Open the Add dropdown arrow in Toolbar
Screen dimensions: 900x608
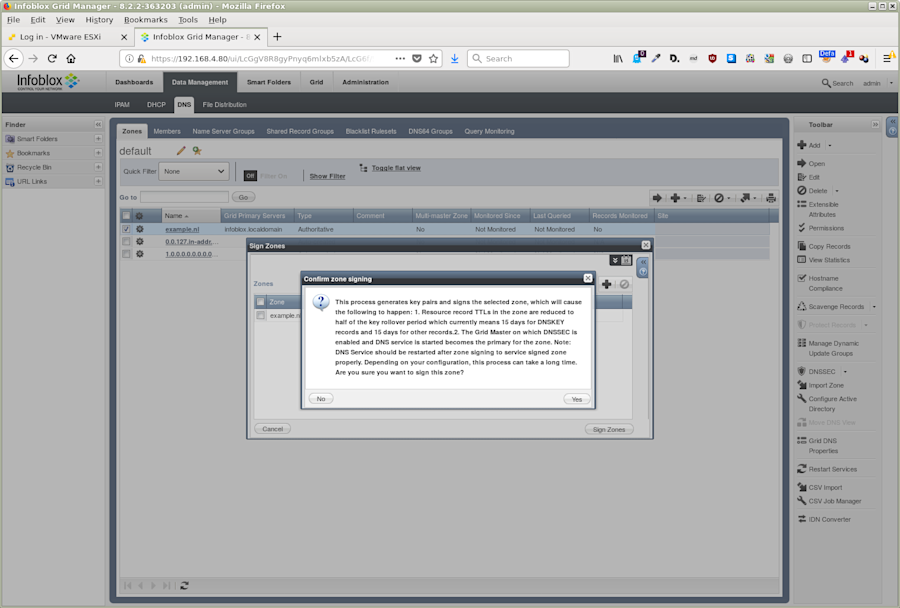[x=830, y=145]
